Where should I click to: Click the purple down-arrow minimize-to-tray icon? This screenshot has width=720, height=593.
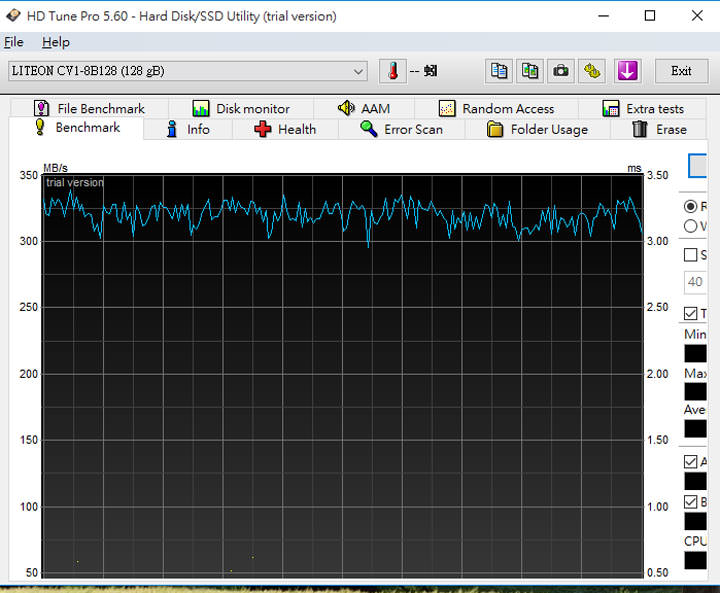click(627, 71)
